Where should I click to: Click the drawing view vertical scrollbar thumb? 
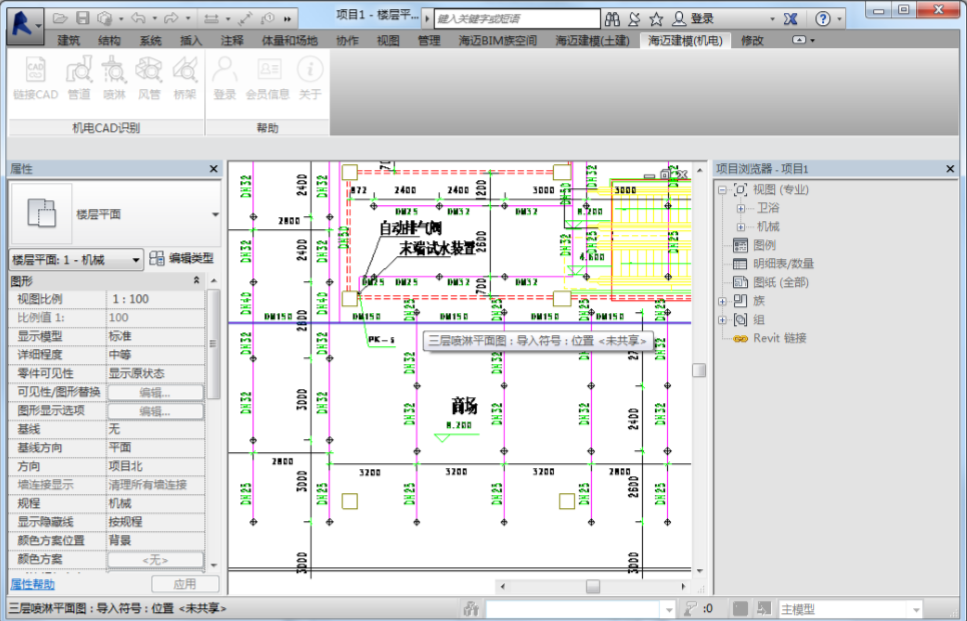pyautogui.click(x=699, y=370)
